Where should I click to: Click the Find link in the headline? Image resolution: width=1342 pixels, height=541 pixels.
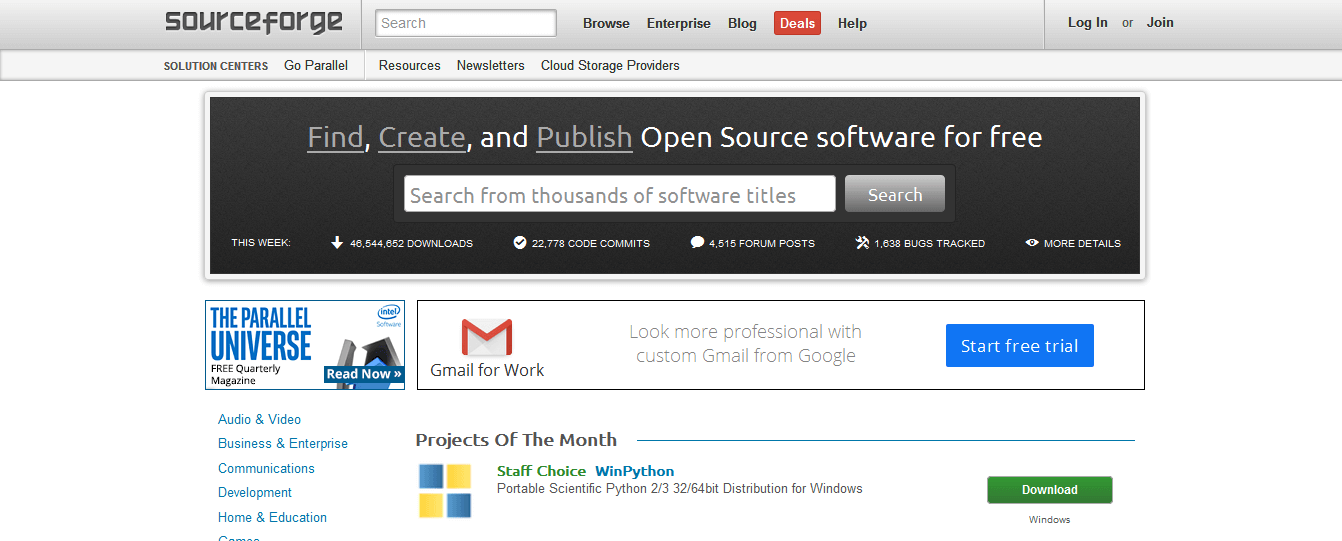tap(335, 137)
